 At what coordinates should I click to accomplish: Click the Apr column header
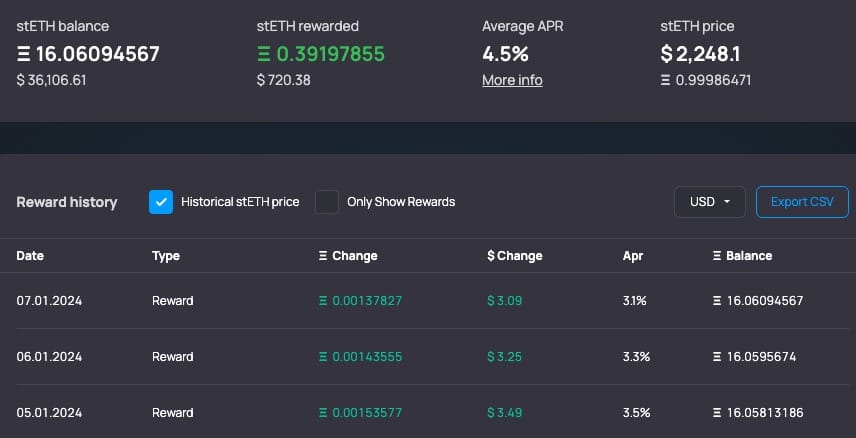tap(633, 256)
